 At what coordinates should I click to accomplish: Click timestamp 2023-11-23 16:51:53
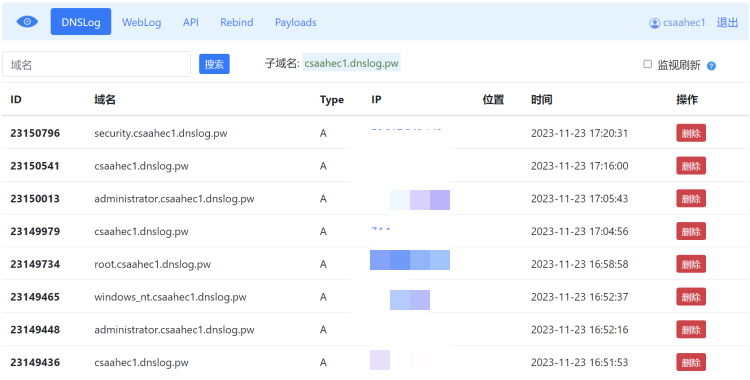tap(579, 362)
